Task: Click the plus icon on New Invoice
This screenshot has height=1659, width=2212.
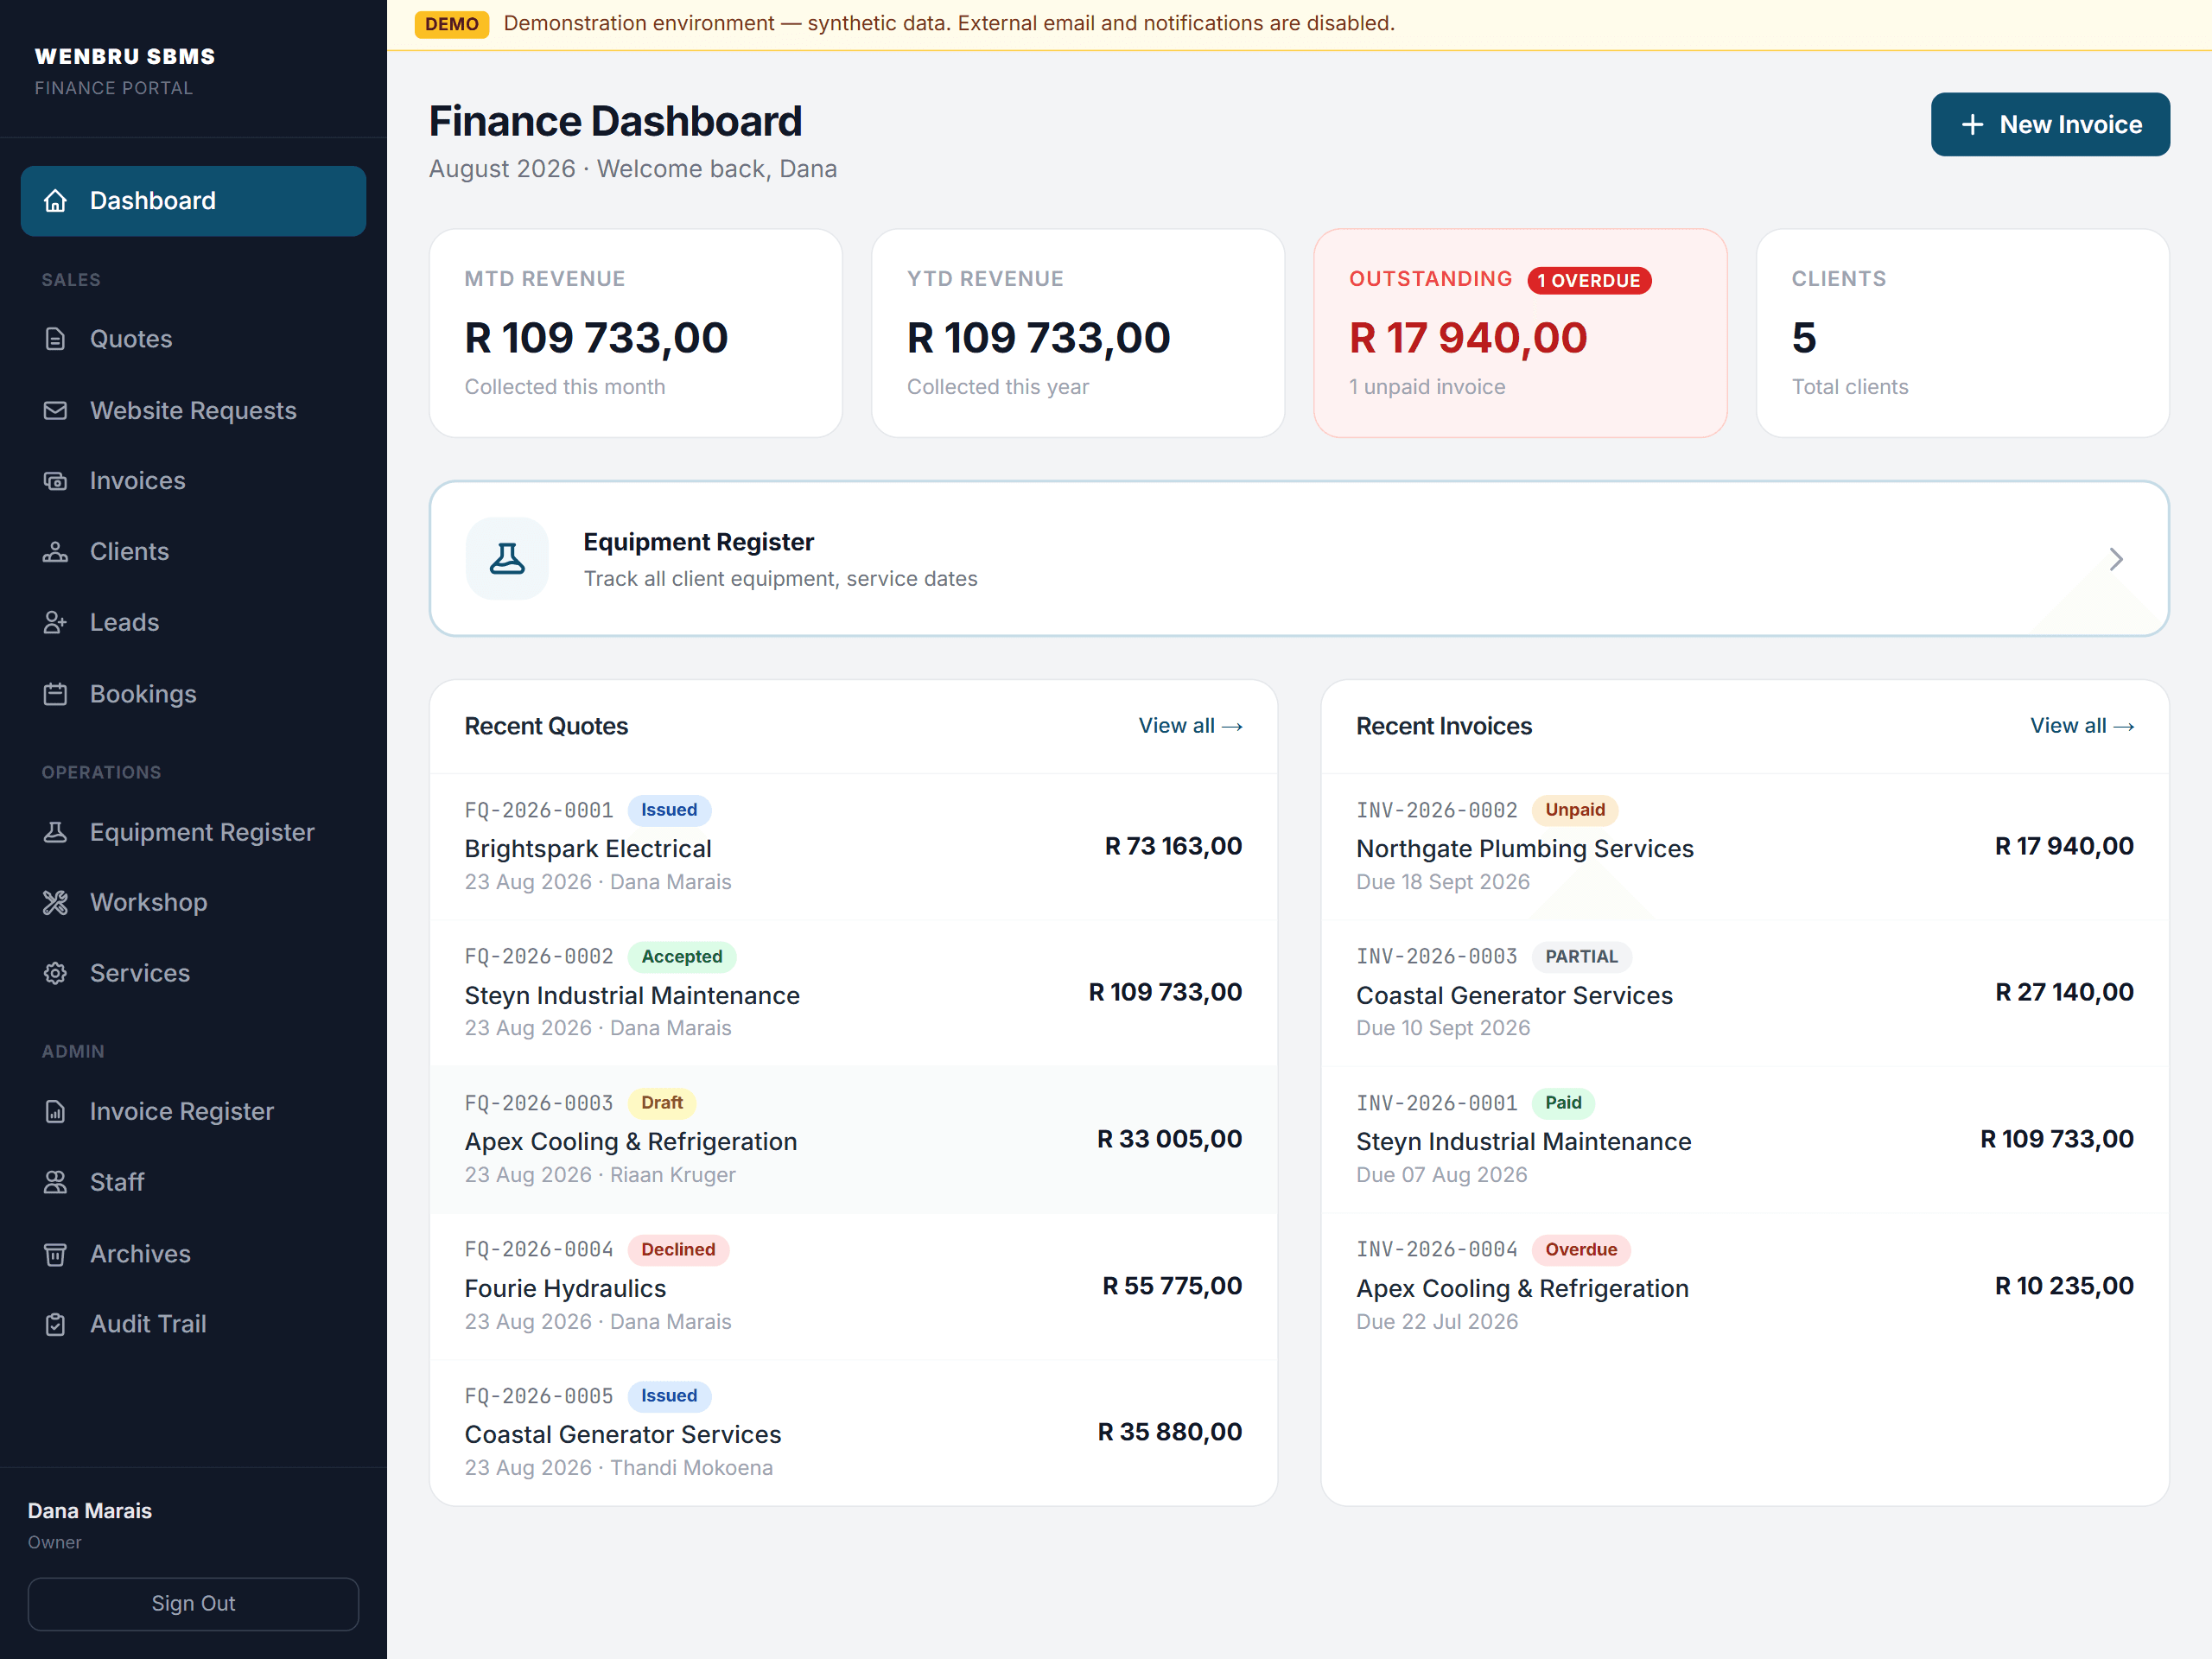Action: click(1972, 125)
